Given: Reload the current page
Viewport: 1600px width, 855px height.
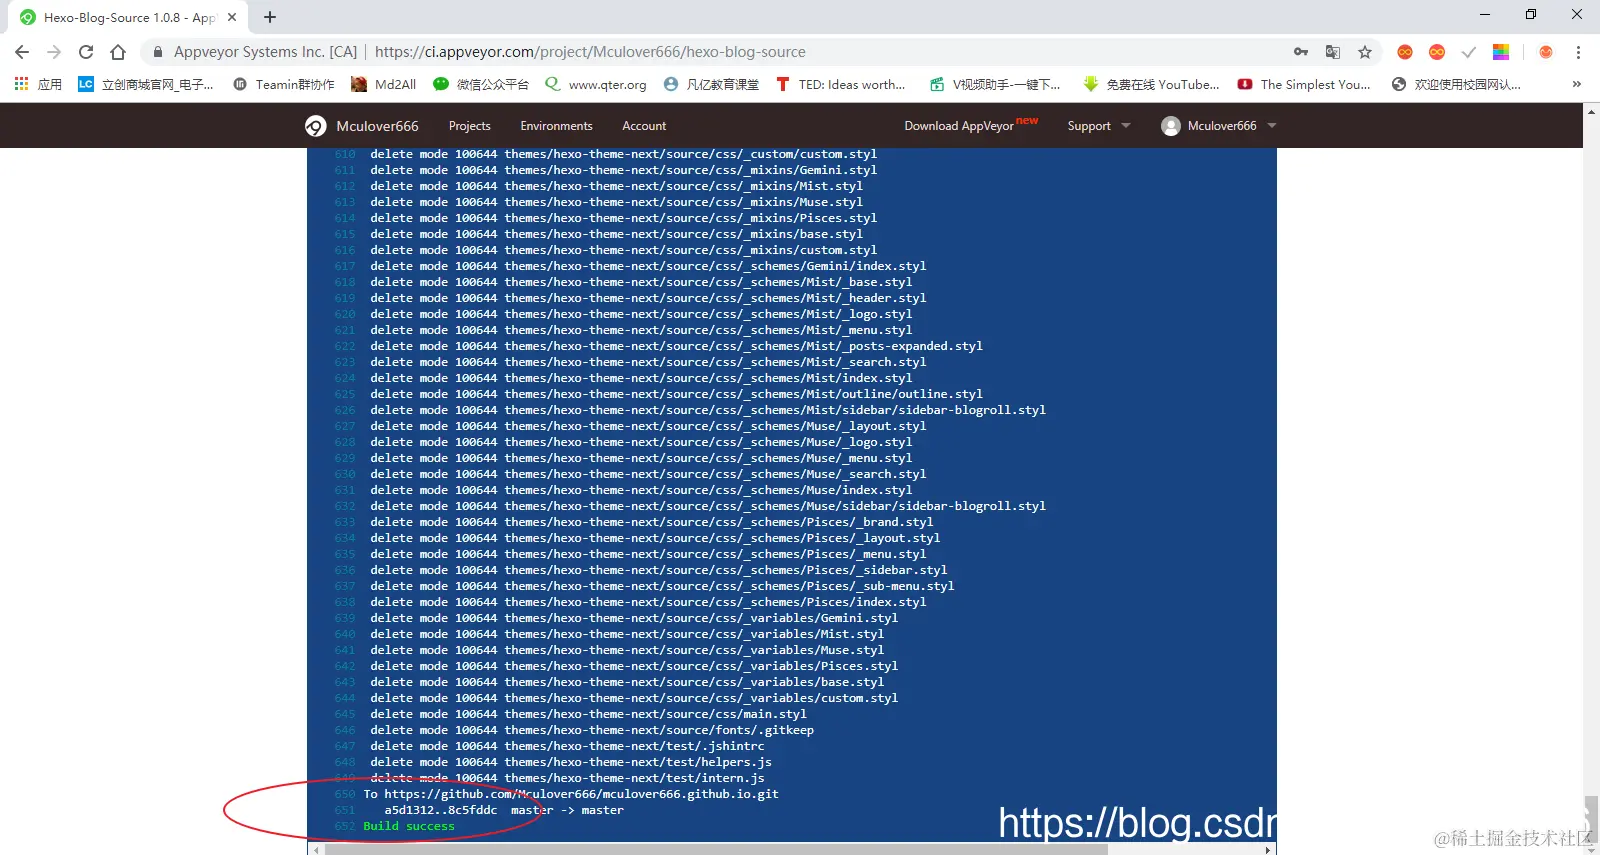Looking at the screenshot, I should 86,52.
